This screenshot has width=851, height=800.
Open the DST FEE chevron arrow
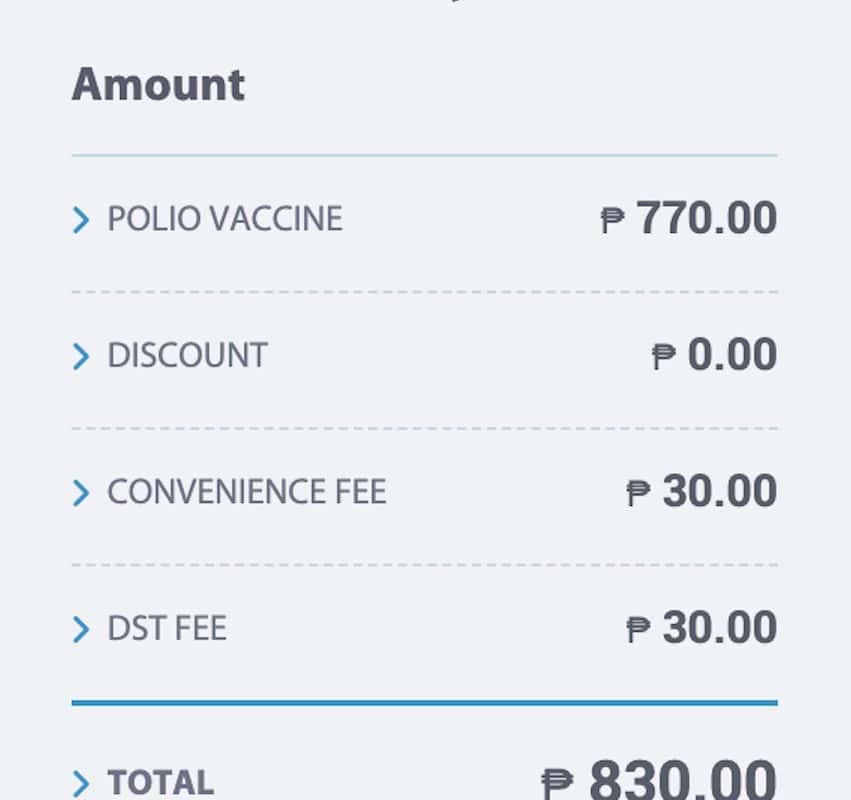[x=81, y=629]
